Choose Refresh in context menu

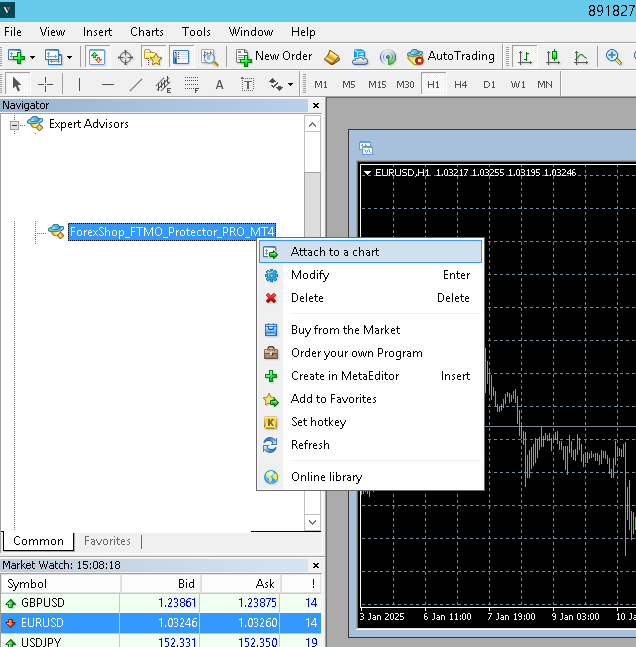pos(370,445)
